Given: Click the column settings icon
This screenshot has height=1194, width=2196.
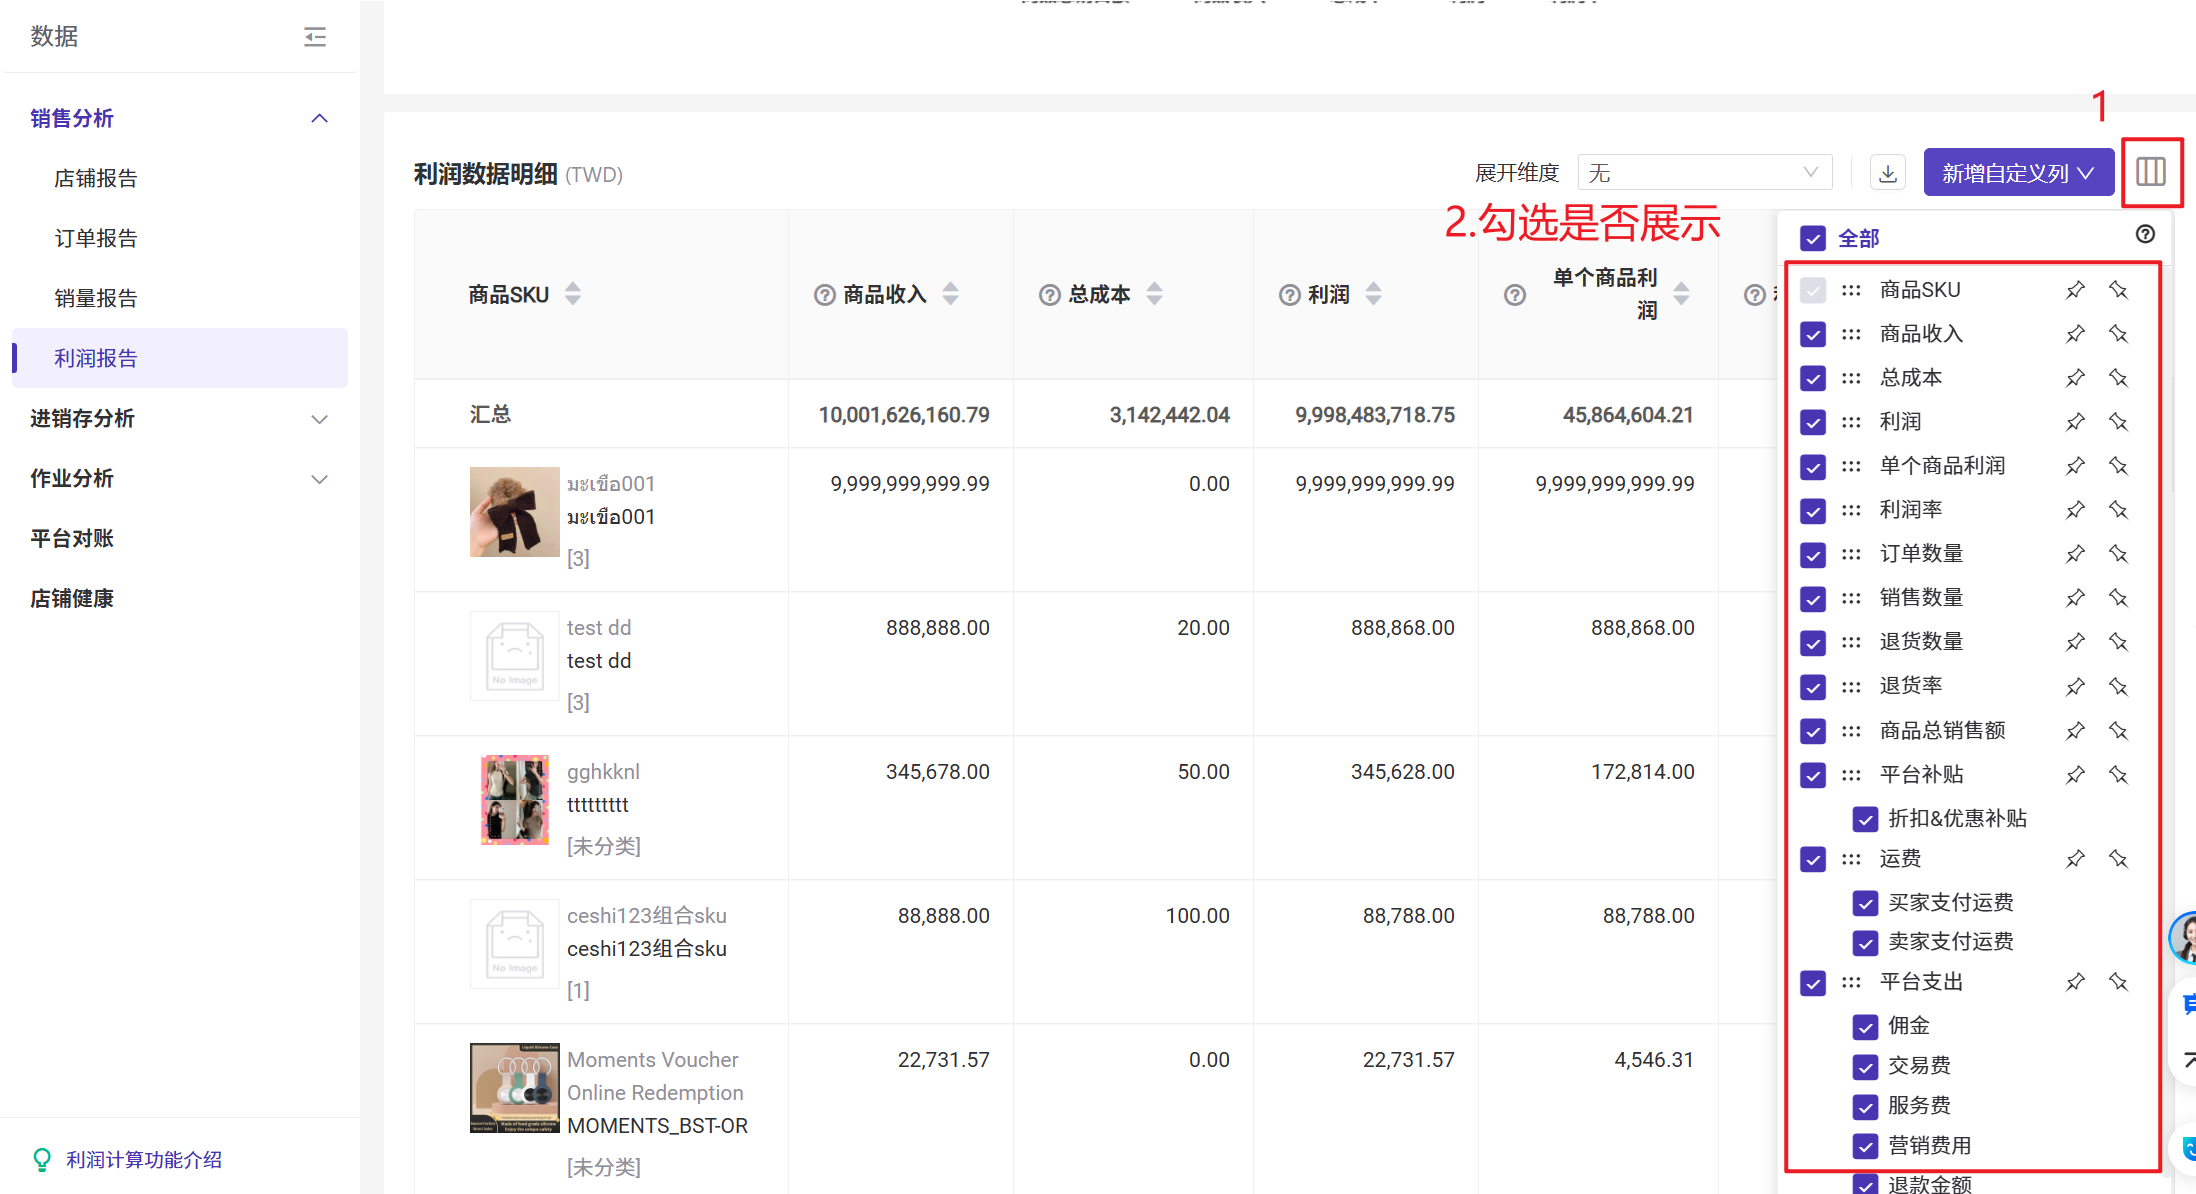Looking at the screenshot, I should click(x=2150, y=172).
